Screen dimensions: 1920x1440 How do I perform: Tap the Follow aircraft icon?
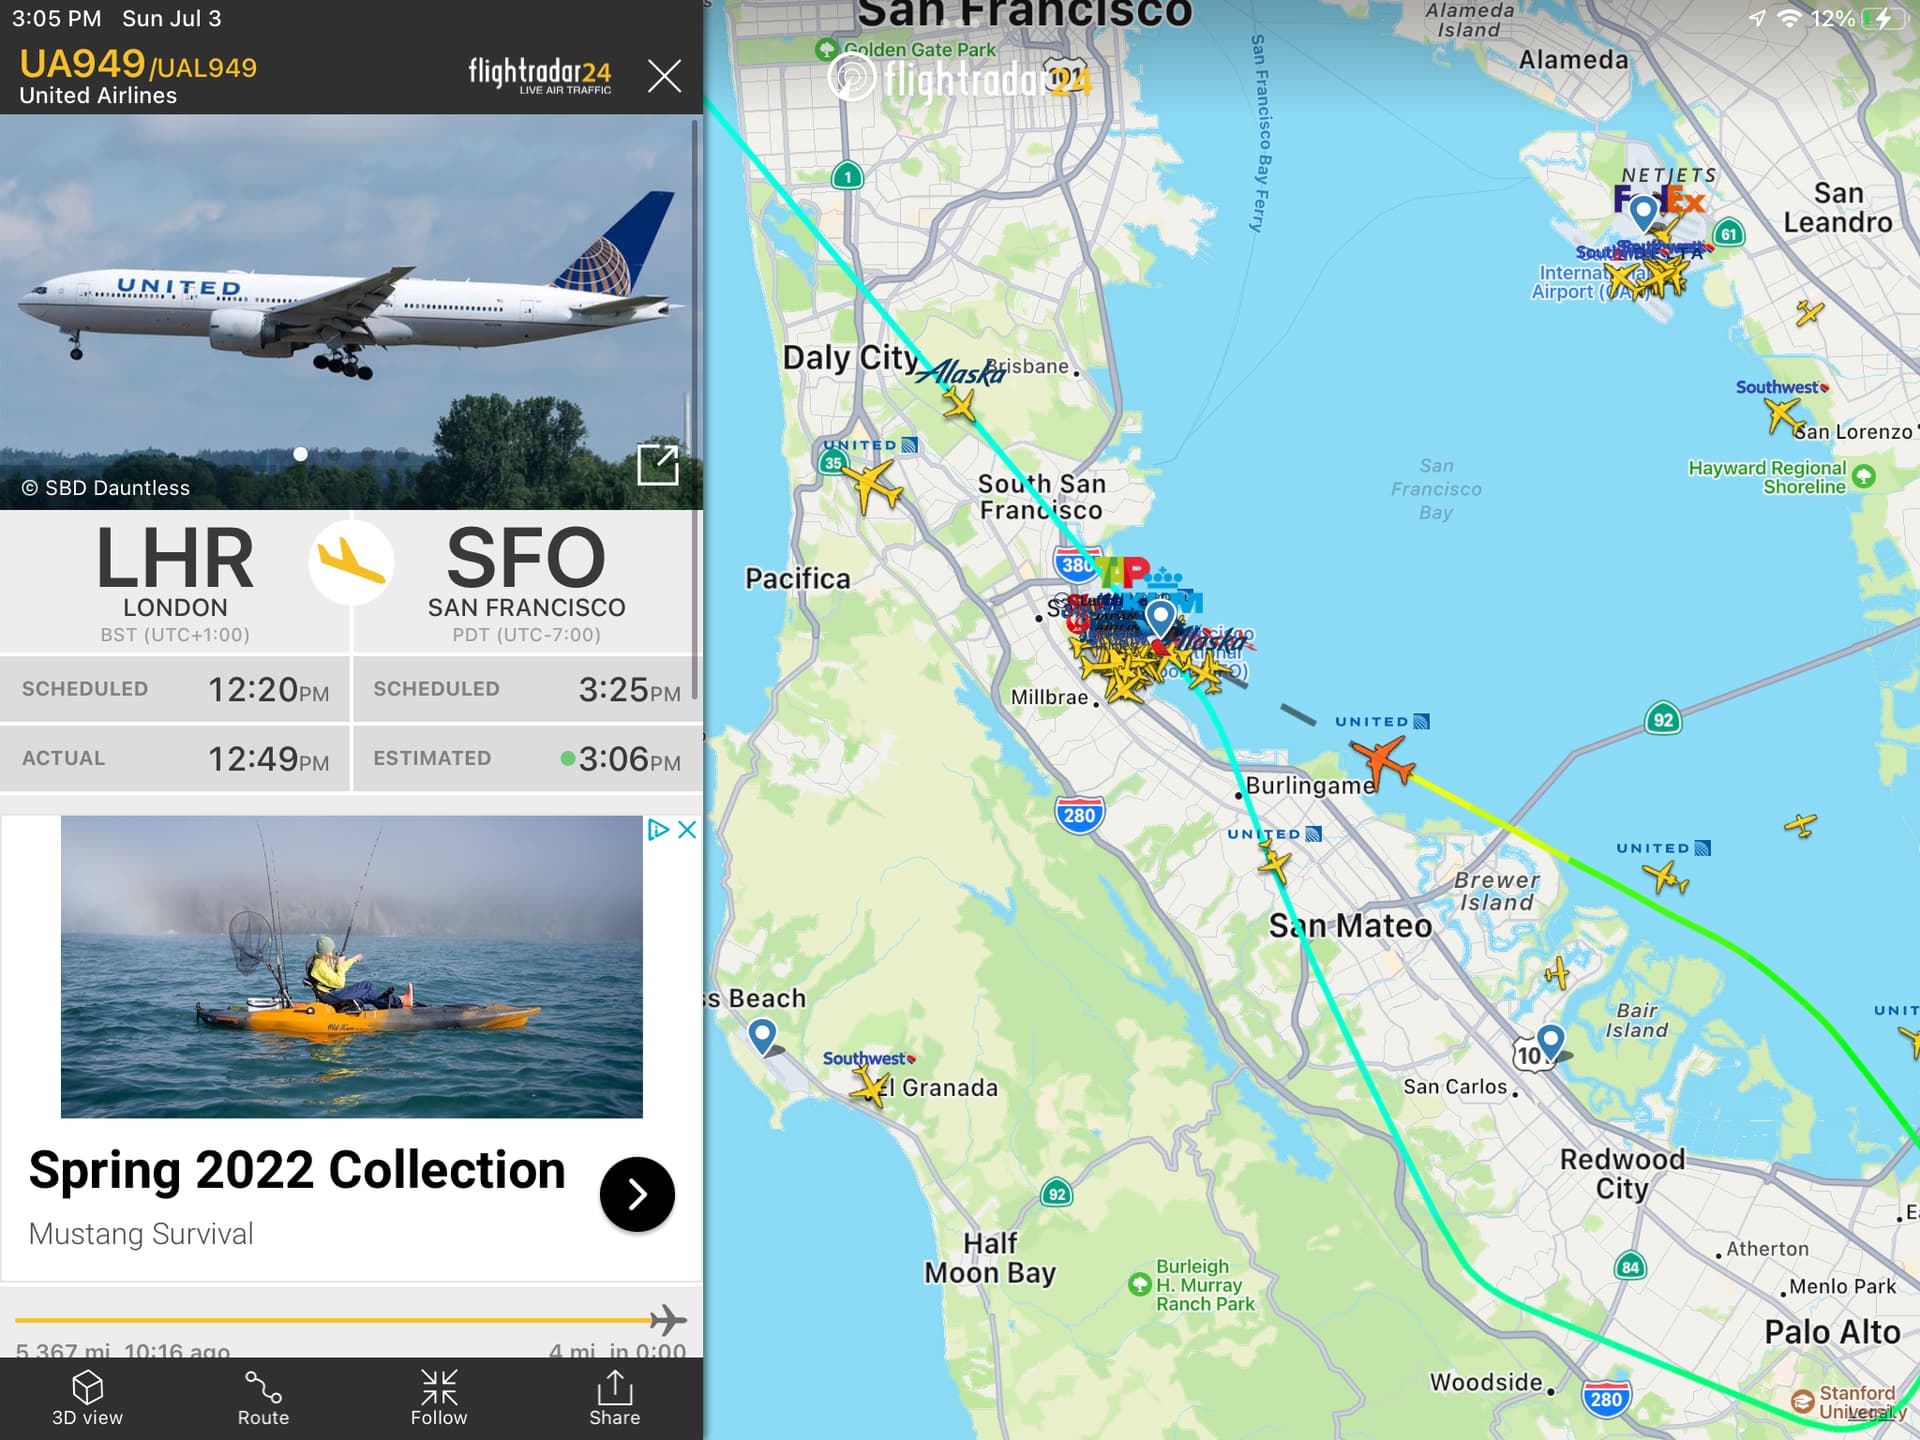(439, 1398)
